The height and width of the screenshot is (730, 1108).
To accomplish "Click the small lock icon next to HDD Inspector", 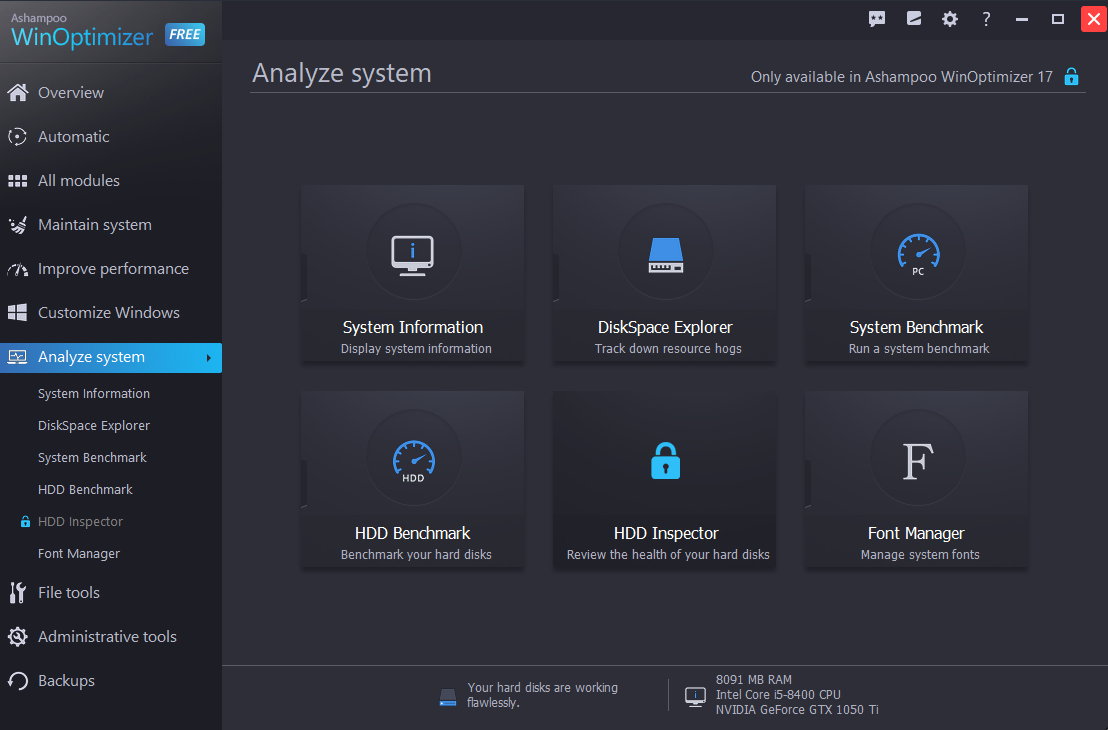I will [25, 522].
